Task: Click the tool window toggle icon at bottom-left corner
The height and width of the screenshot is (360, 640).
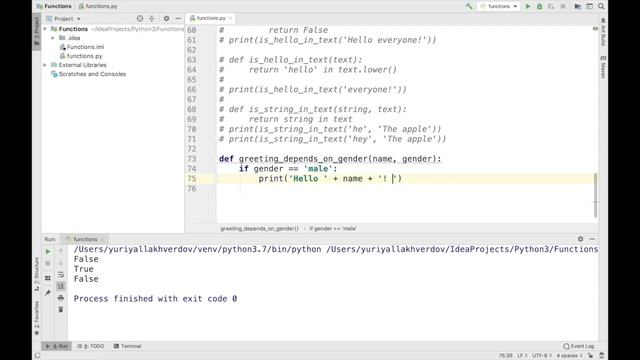Action: point(37,356)
